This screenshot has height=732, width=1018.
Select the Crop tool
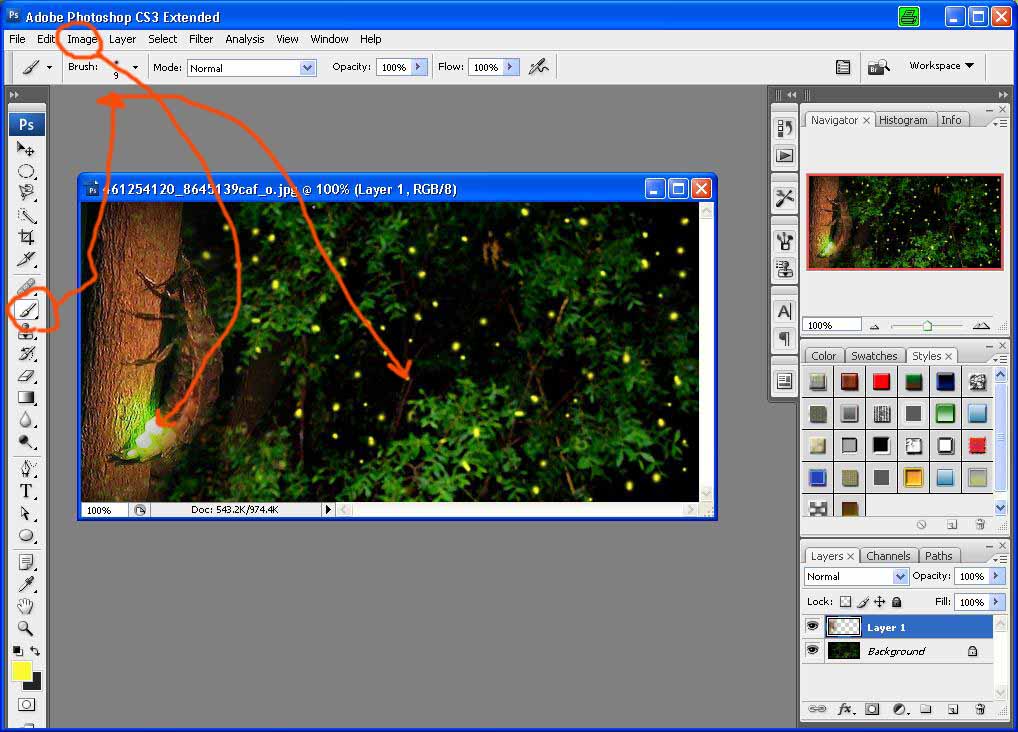click(27, 237)
